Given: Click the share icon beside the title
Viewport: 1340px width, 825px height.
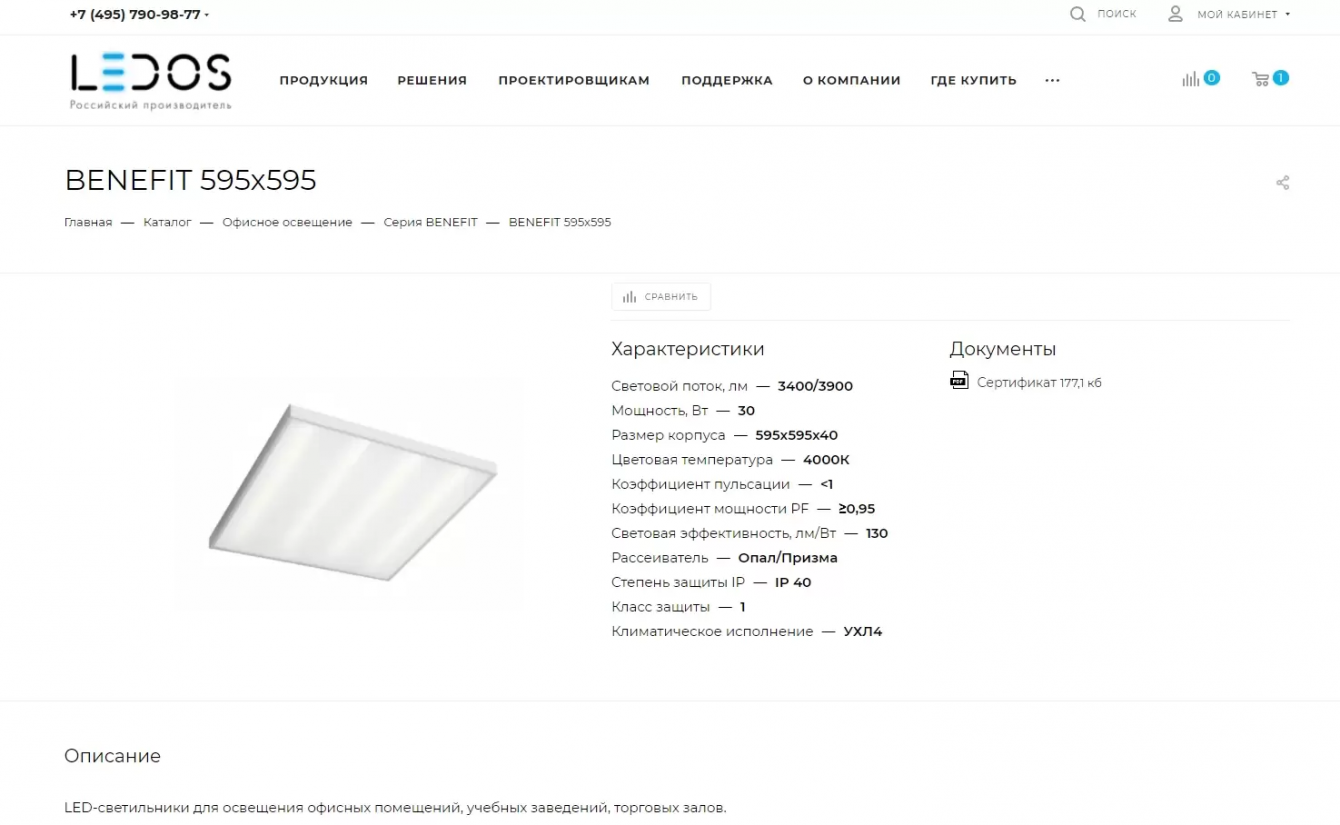Looking at the screenshot, I should click(1282, 183).
